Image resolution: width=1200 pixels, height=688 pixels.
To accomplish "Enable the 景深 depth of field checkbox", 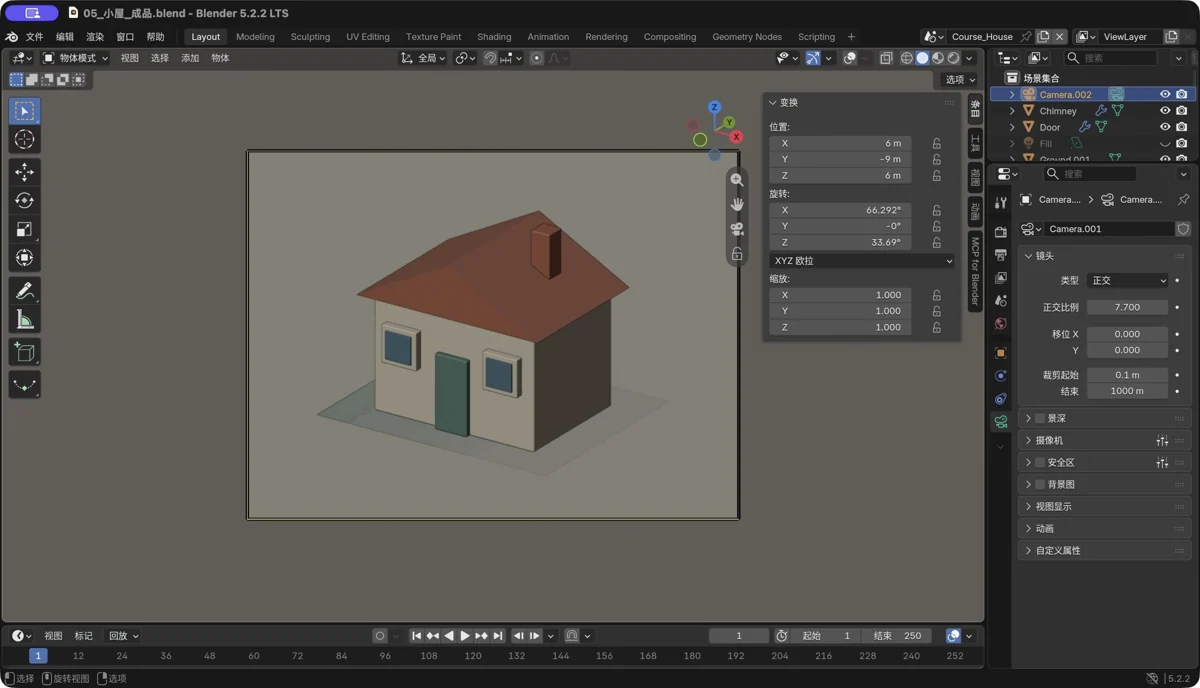I will (1040, 418).
